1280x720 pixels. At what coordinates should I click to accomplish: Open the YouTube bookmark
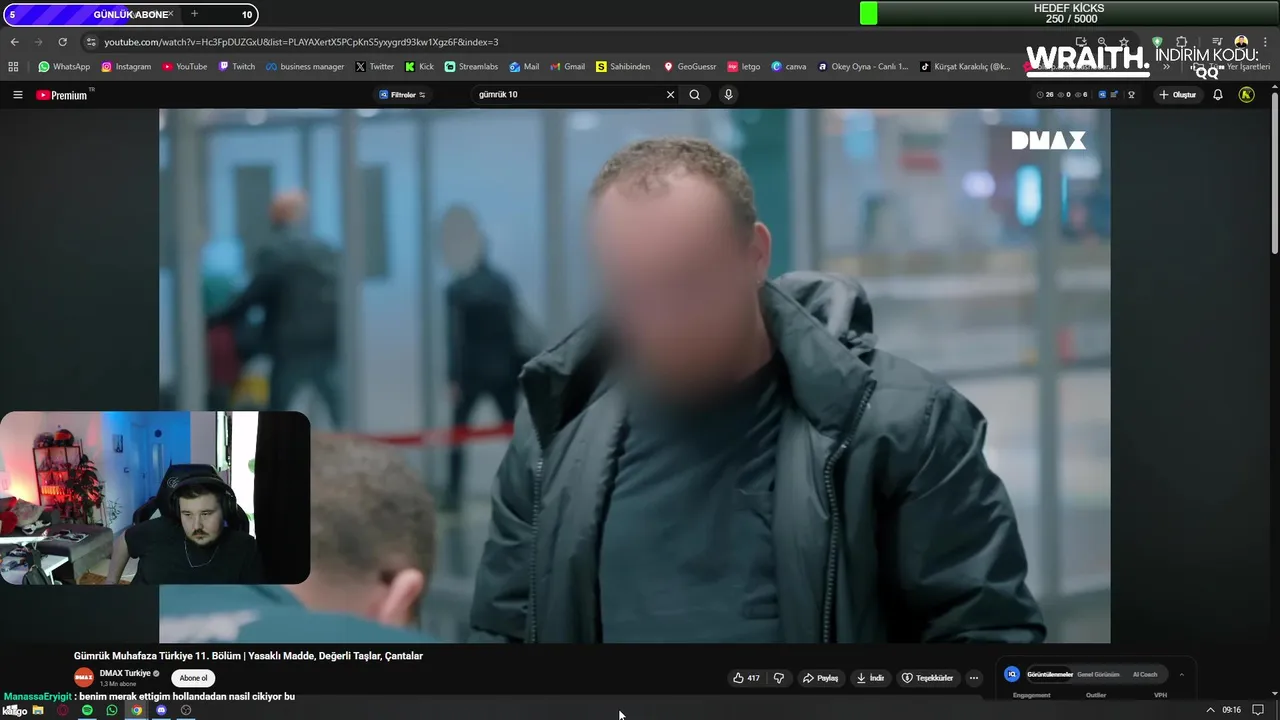[x=185, y=67]
